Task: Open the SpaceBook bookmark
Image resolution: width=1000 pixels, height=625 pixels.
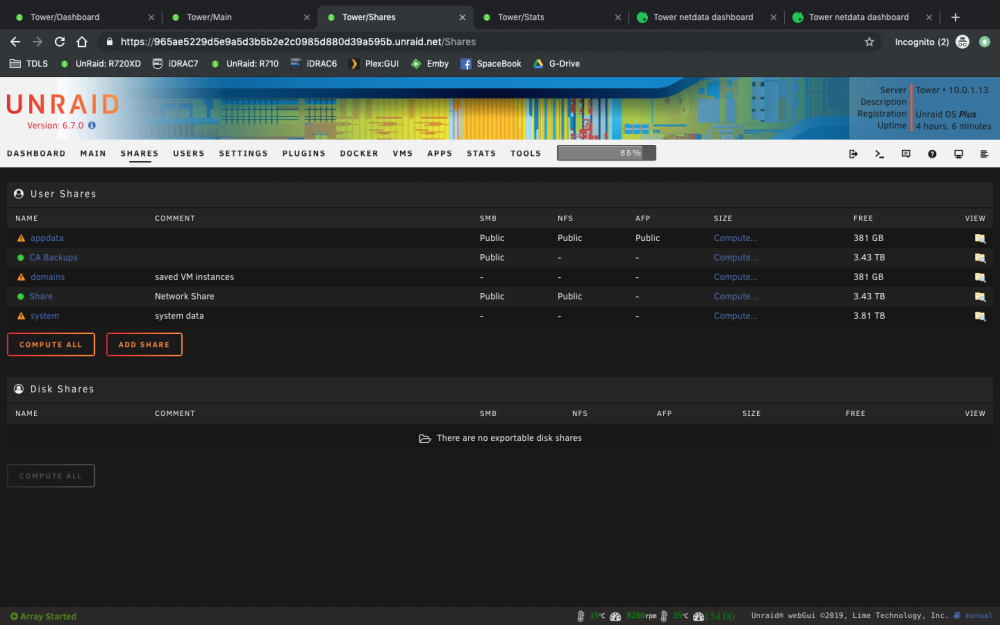Action: click(490, 64)
